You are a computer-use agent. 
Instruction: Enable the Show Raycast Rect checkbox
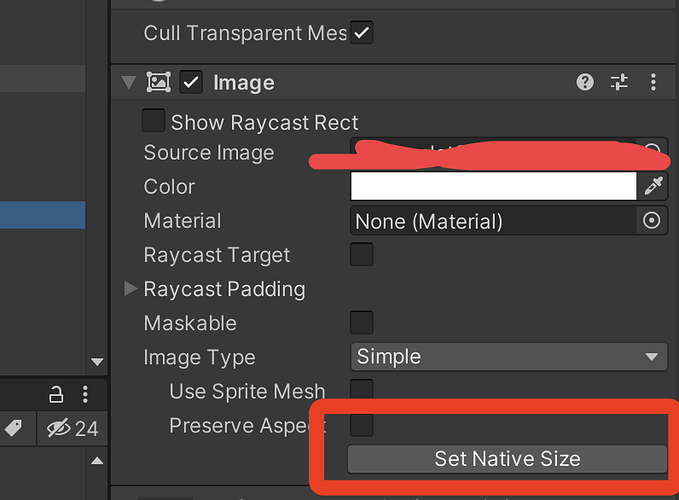pyautogui.click(x=153, y=122)
